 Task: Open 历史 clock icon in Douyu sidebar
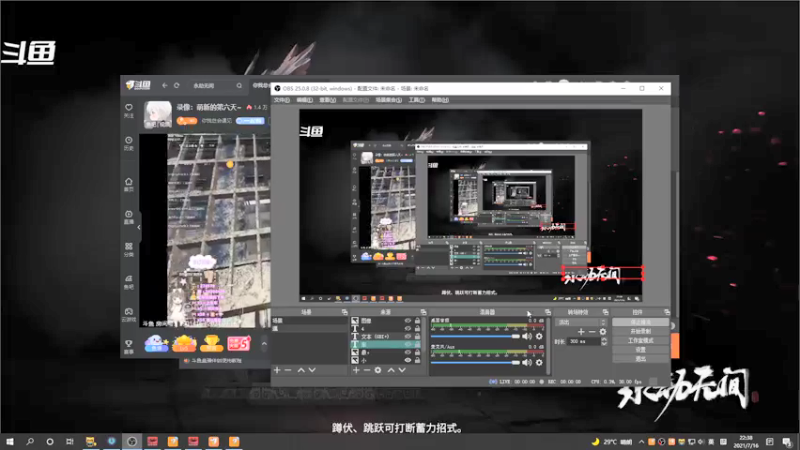click(129, 140)
